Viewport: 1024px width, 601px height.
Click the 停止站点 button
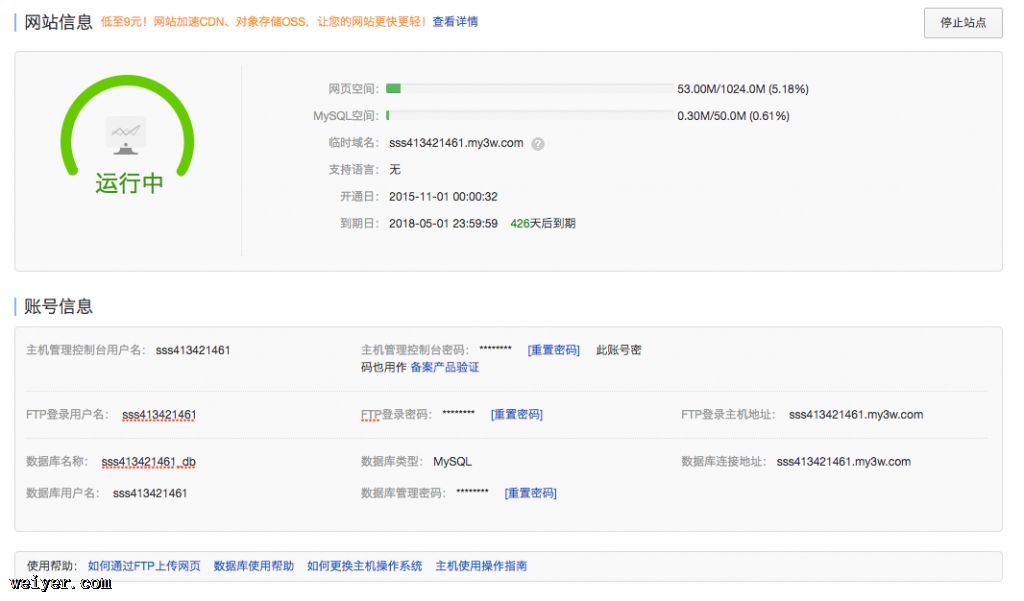pyautogui.click(x=963, y=23)
